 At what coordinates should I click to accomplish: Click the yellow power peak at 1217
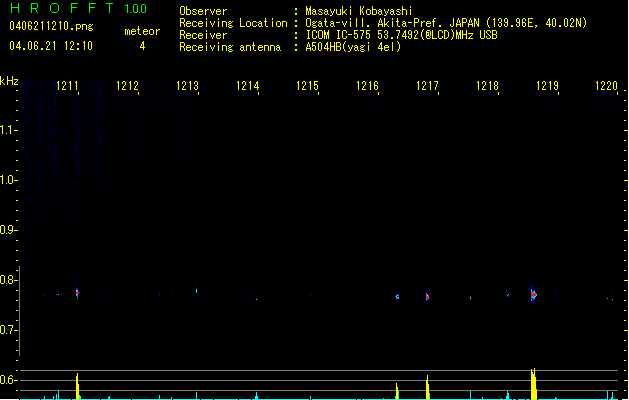428,388
